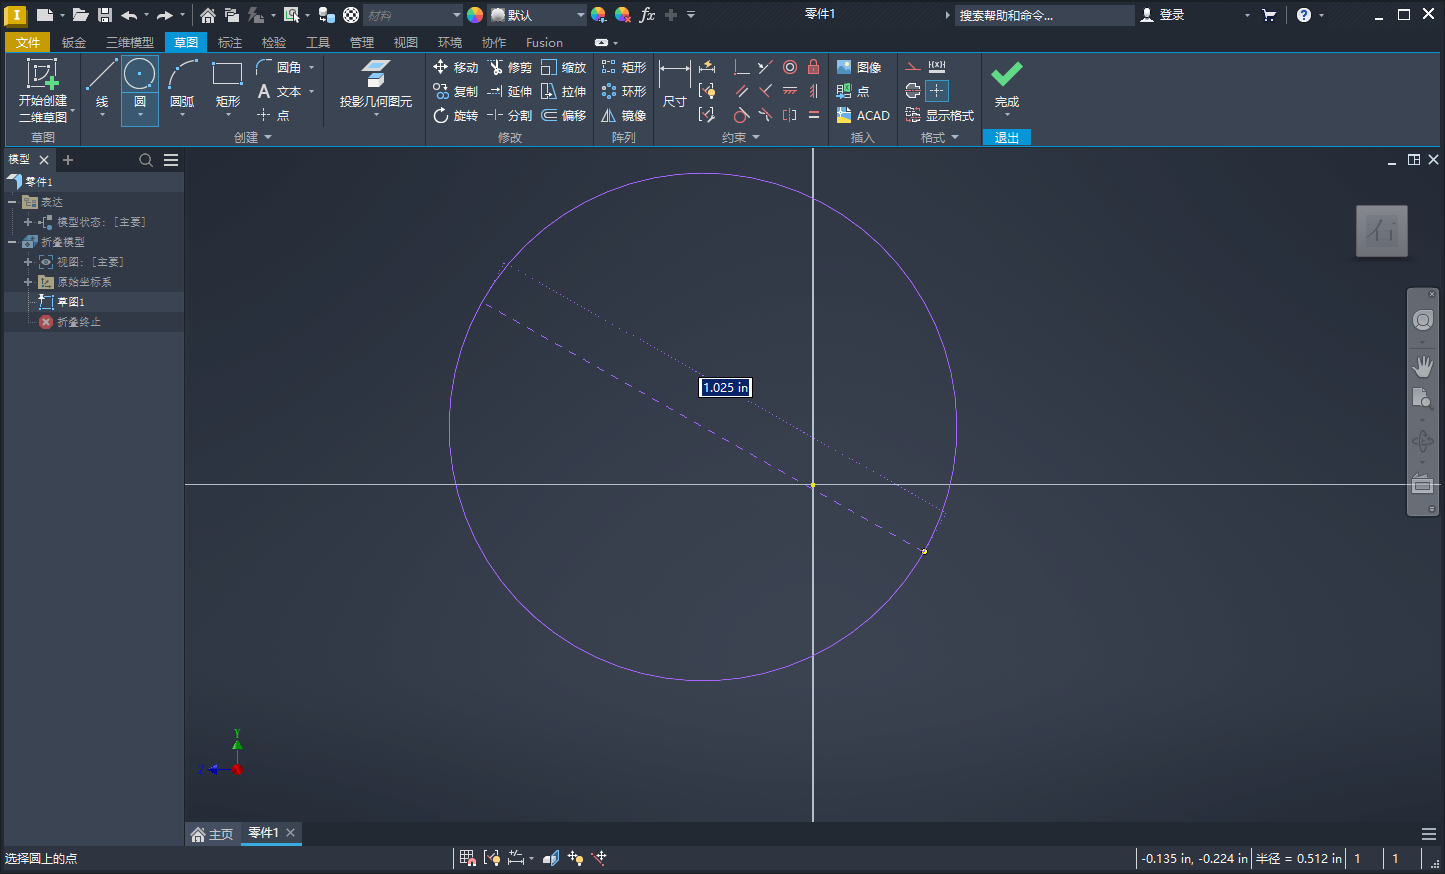Image resolution: width=1445 pixels, height=874 pixels.
Task: Switch to the Fusion ribbon tab
Action: tap(544, 42)
